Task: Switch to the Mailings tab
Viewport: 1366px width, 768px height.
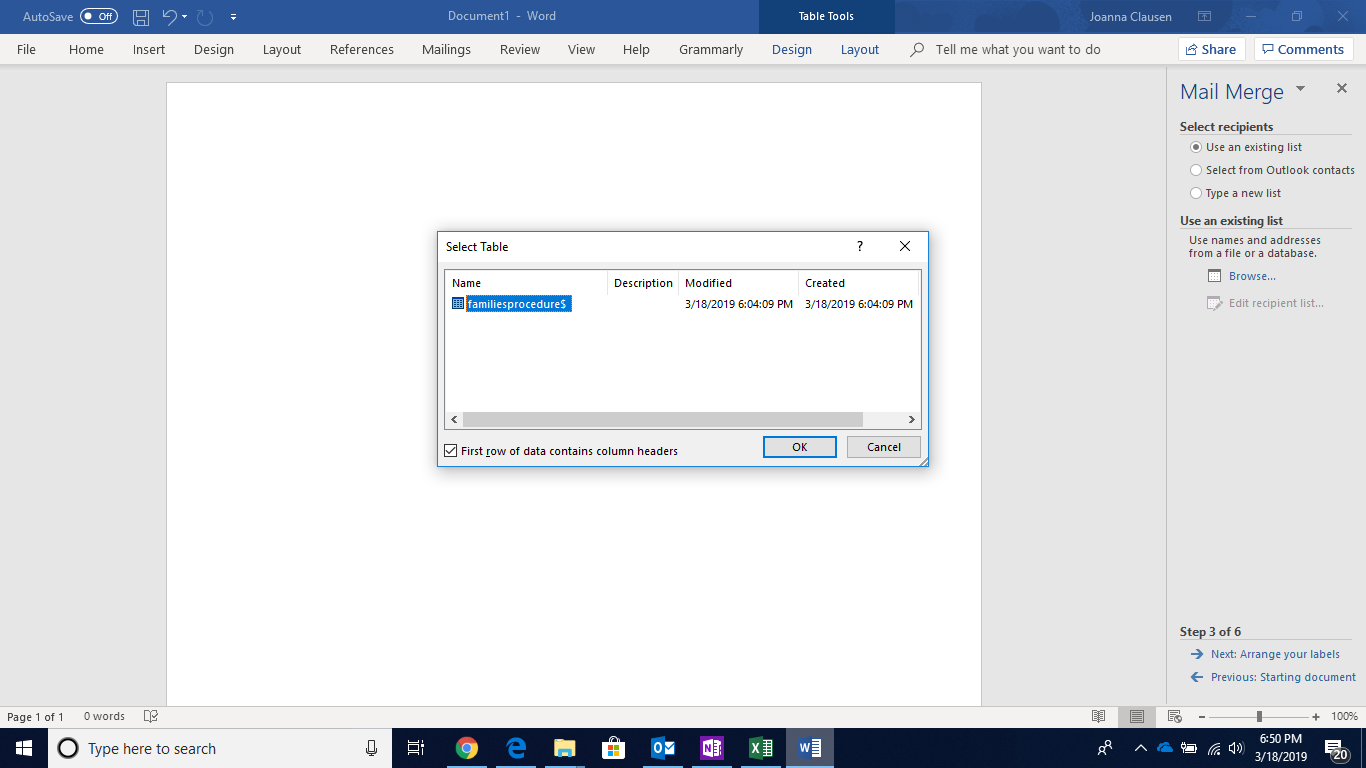Action: click(x=446, y=49)
